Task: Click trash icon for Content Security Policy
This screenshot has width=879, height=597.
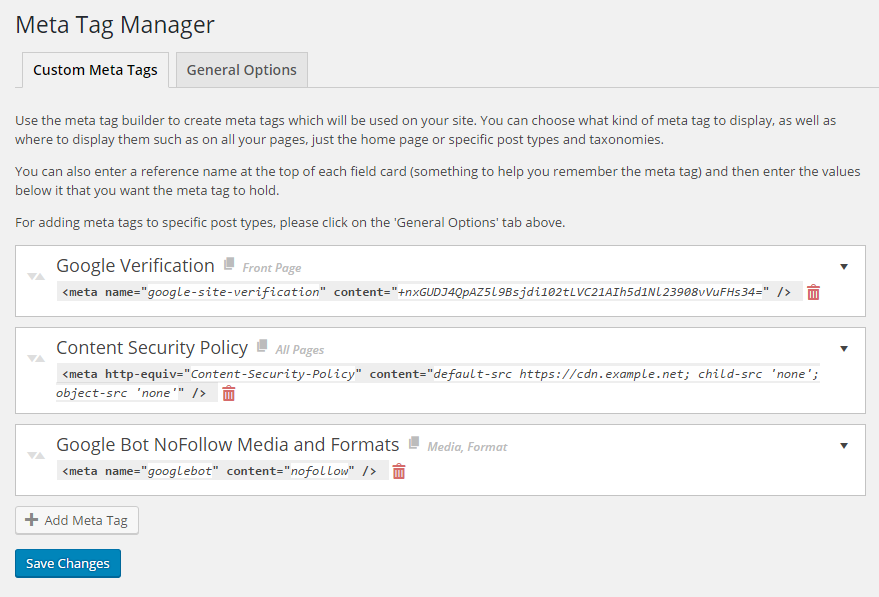Action: [229, 394]
